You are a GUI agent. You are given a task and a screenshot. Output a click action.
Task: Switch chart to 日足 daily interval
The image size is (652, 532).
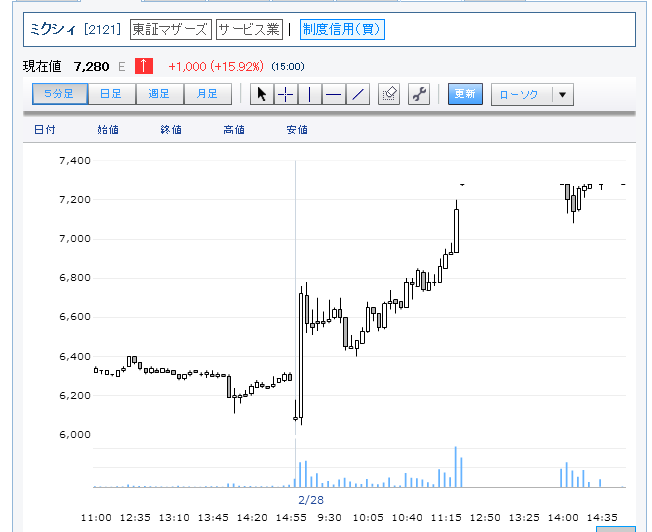pos(111,94)
